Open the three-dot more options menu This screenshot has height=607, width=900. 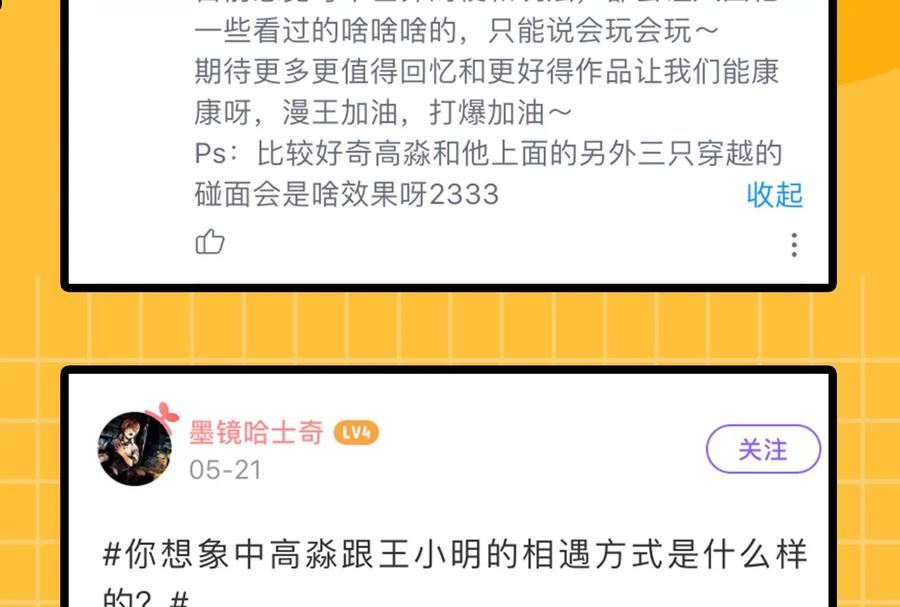[794, 245]
